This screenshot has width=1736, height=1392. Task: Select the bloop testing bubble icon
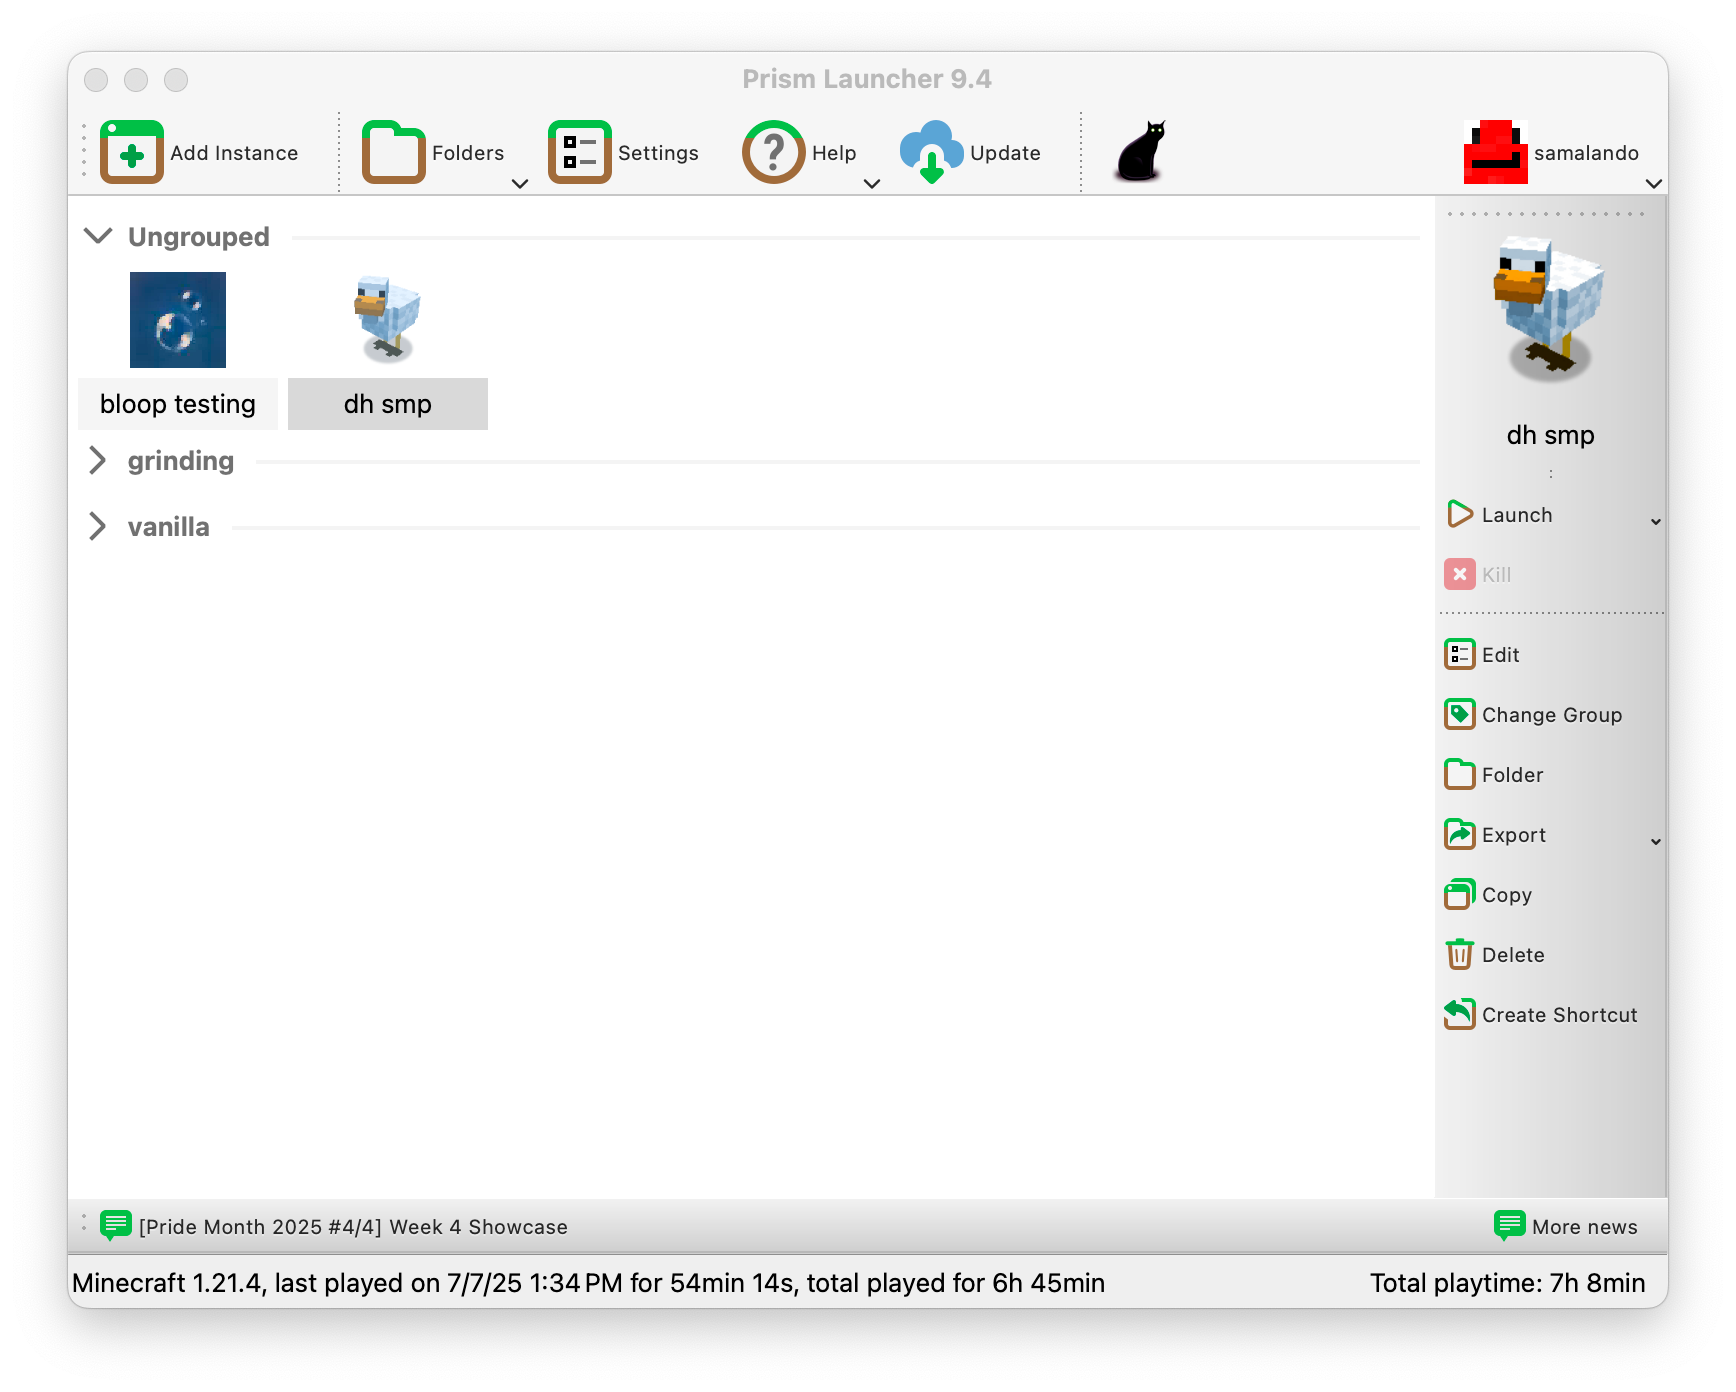178,320
